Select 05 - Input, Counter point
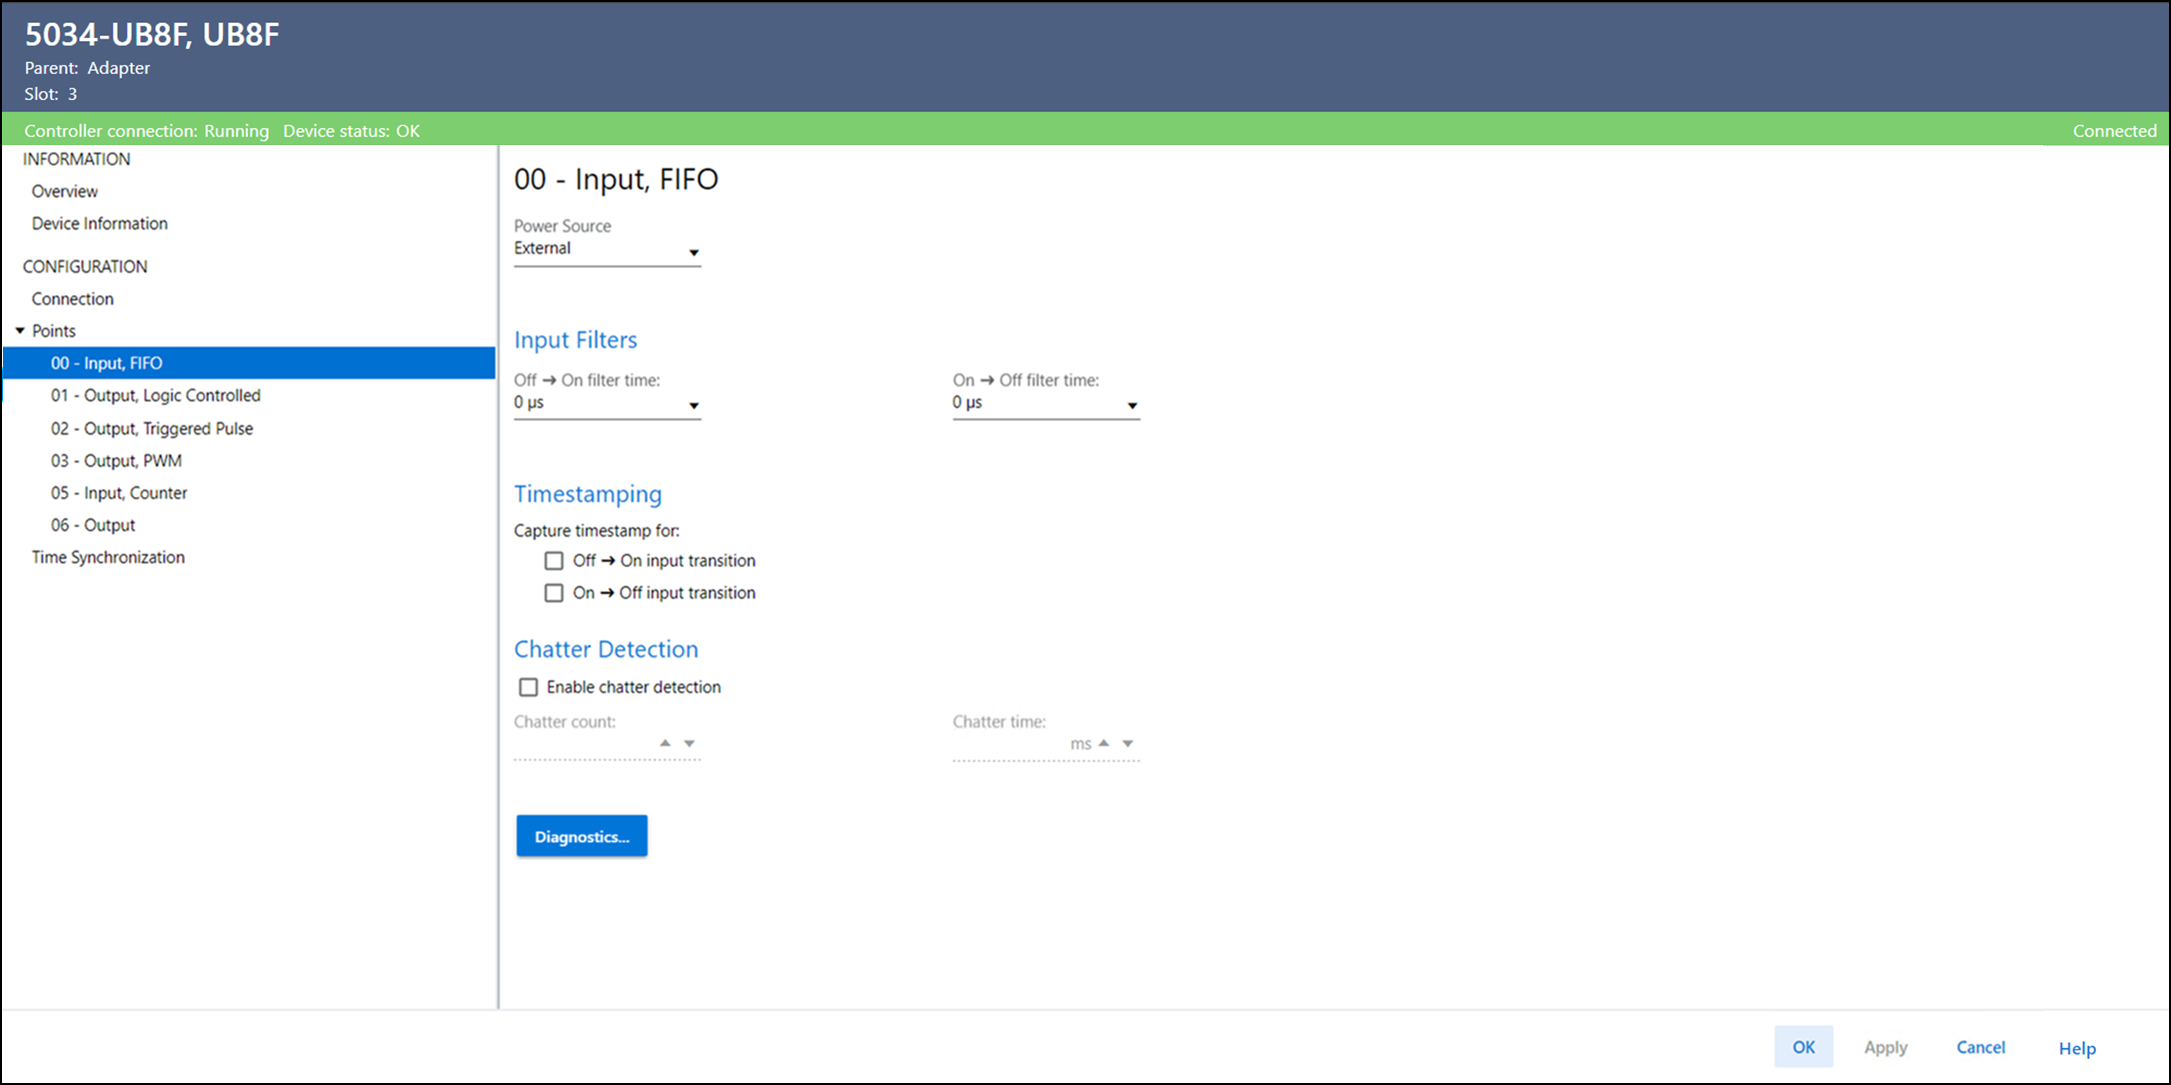The width and height of the screenshot is (2171, 1085). pos(119,493)
